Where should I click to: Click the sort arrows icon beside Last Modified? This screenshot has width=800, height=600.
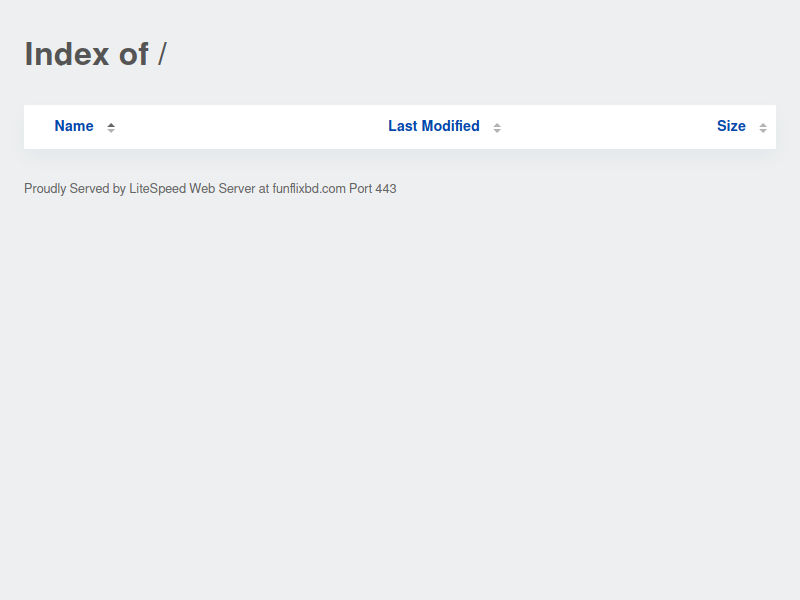pos(497,128)
